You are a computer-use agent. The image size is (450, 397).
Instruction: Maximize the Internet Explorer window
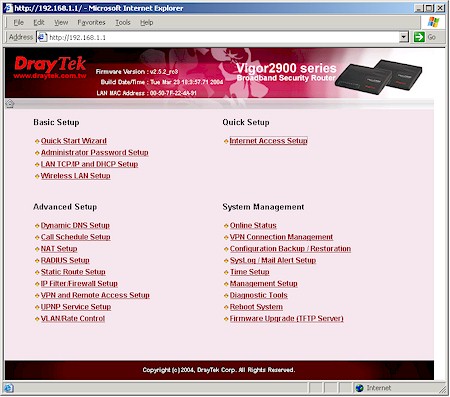[430, 8]
